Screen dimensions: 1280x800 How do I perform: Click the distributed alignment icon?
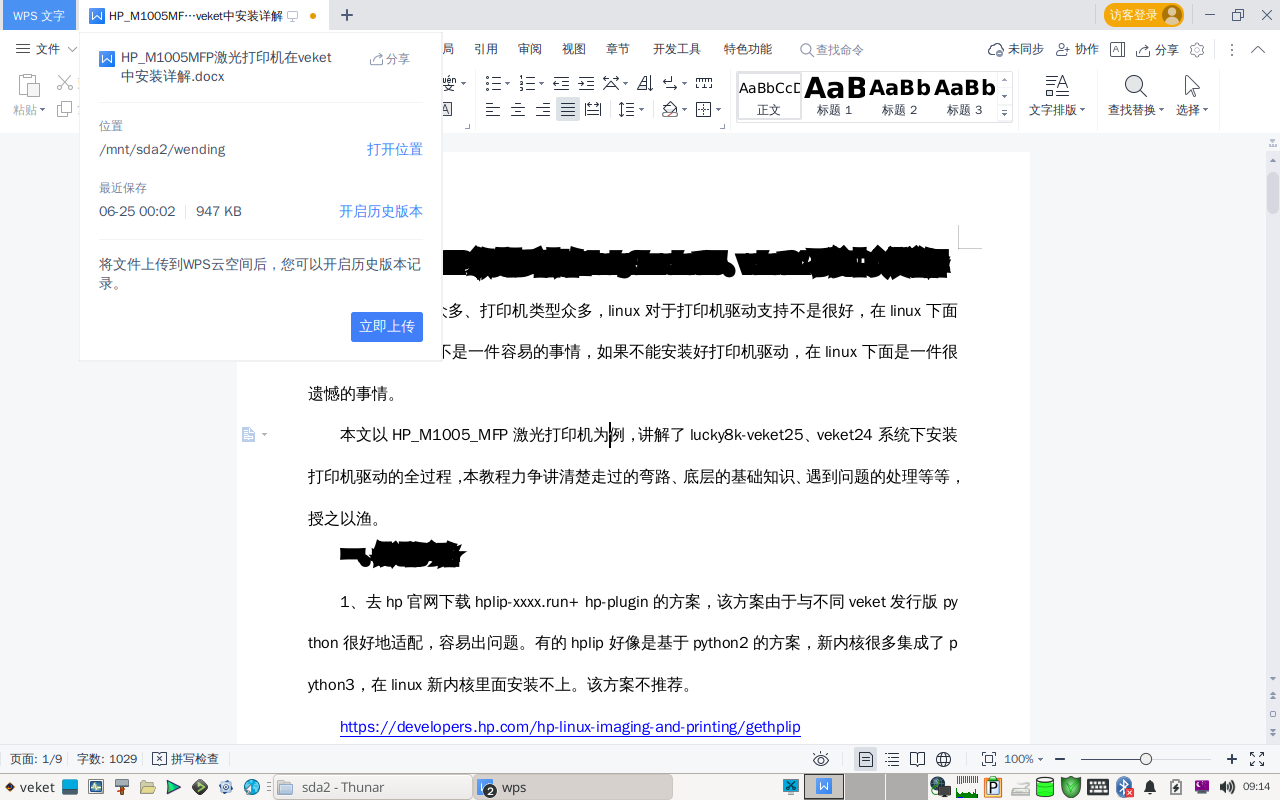click(593, 110)
